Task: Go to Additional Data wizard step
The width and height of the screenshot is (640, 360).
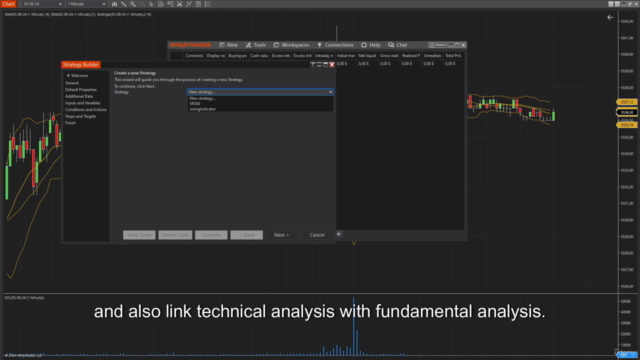Action: 79,96
